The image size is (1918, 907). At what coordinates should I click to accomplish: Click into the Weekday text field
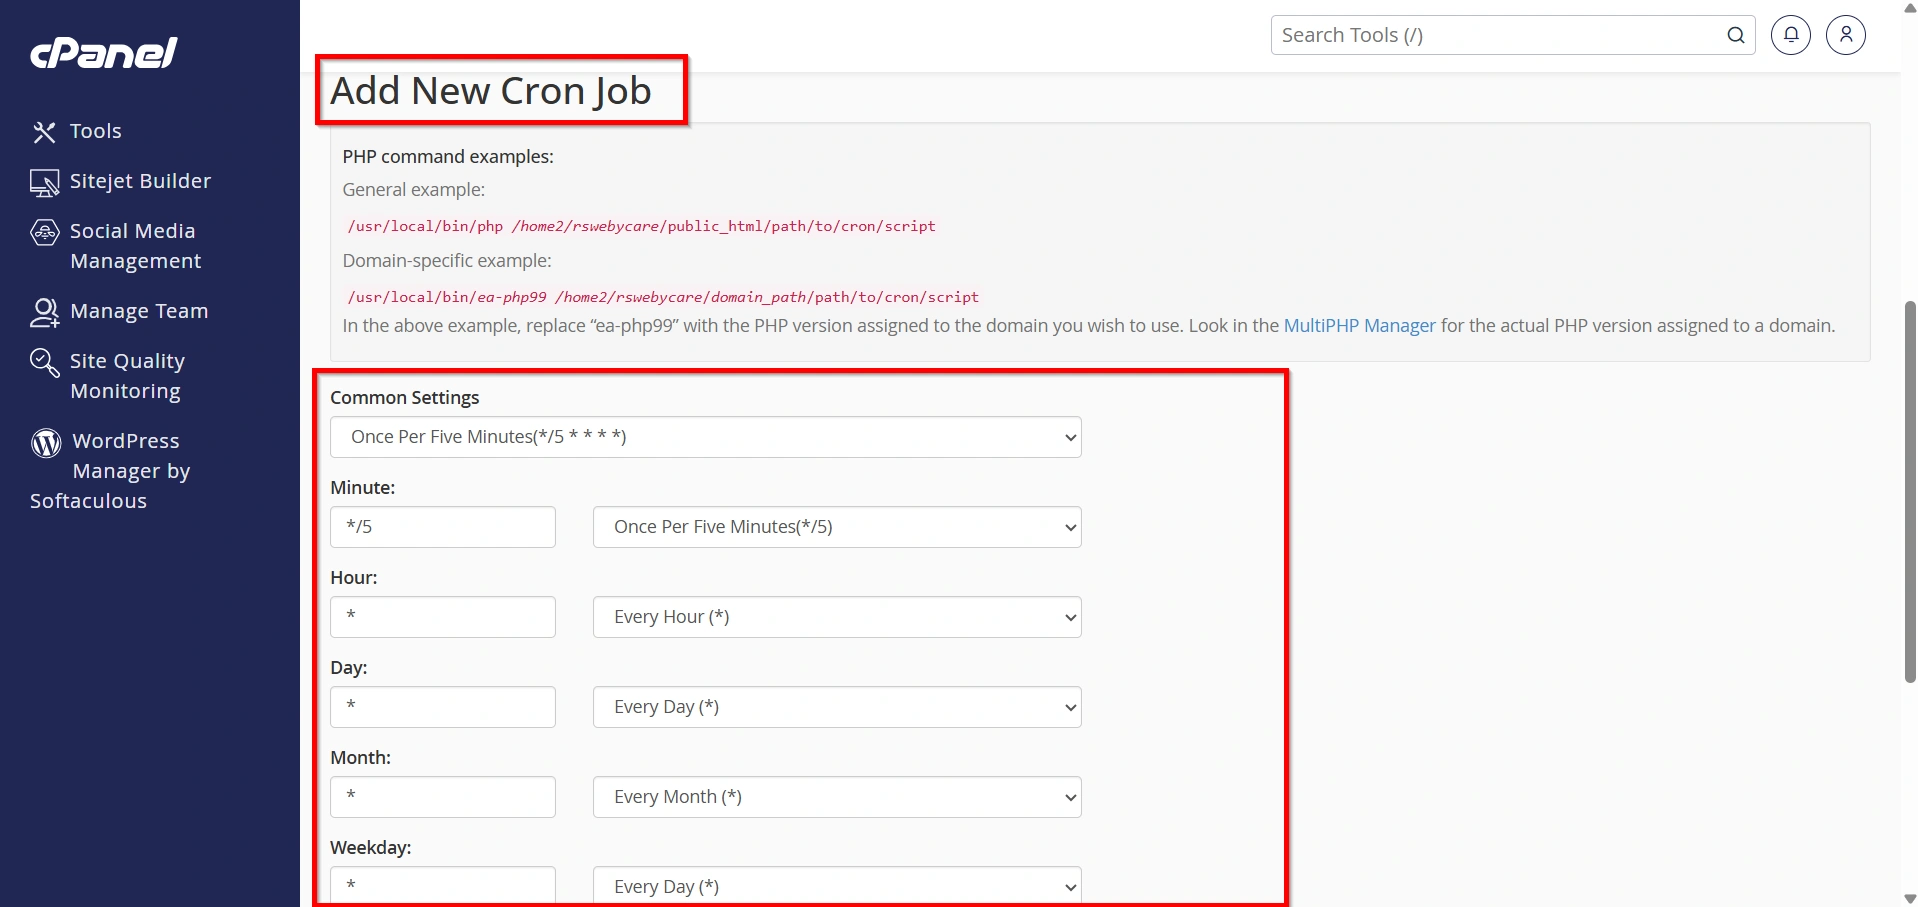pyautogui.click(x=443, y=886)
